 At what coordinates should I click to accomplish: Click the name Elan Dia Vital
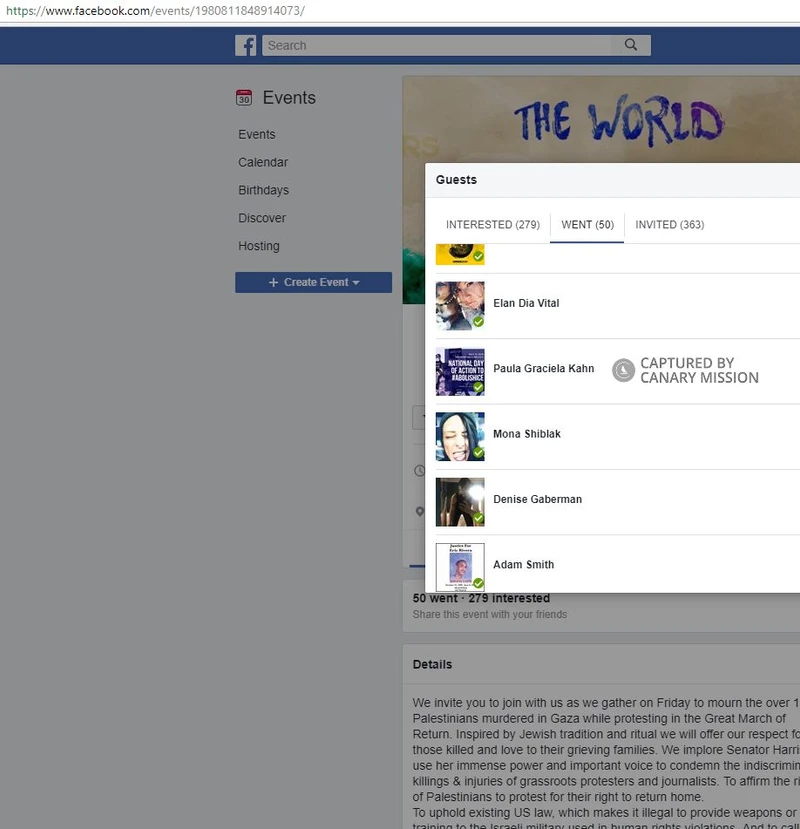(526, 303)
